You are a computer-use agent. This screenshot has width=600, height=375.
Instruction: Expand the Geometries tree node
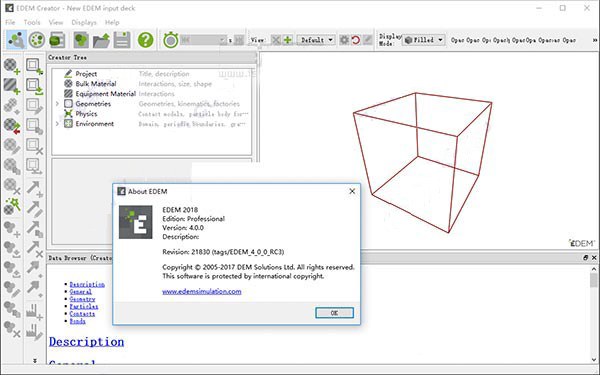[57, 104]
